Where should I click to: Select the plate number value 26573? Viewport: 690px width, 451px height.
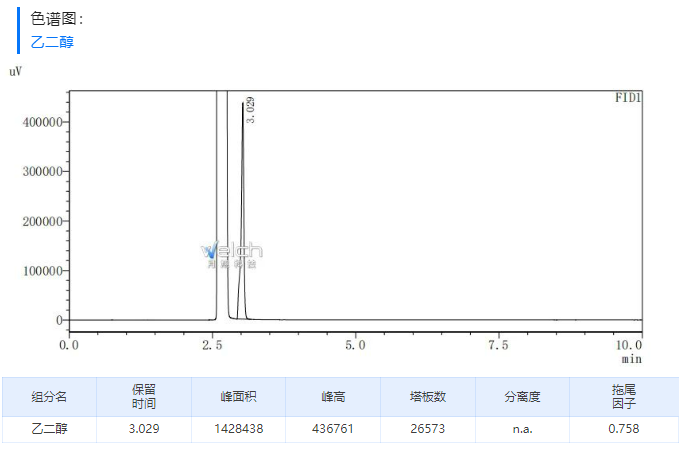(428, 429)
